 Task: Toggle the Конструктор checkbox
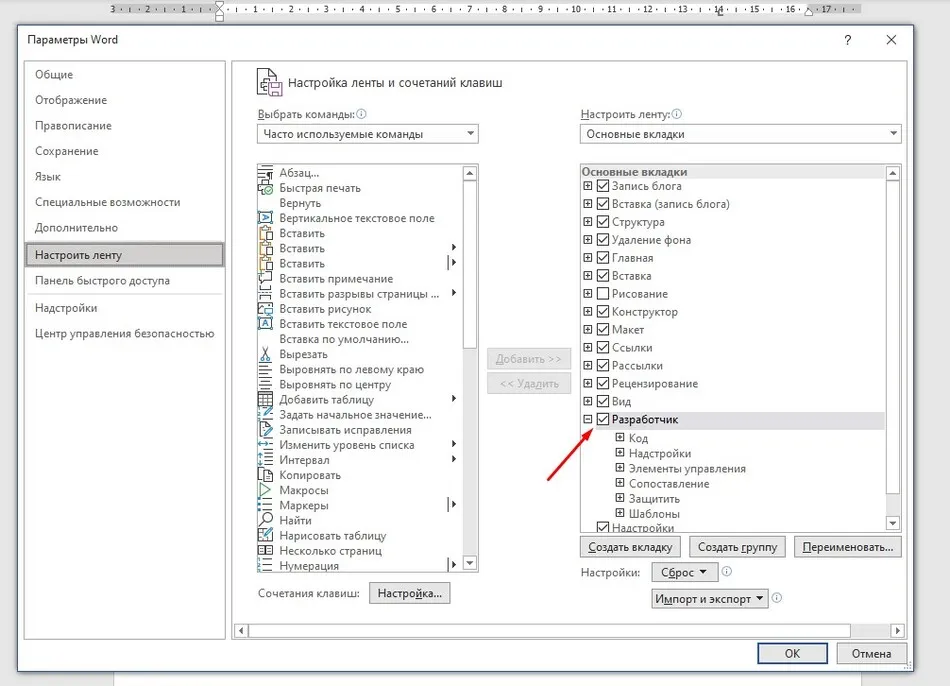tap(603, 311)
